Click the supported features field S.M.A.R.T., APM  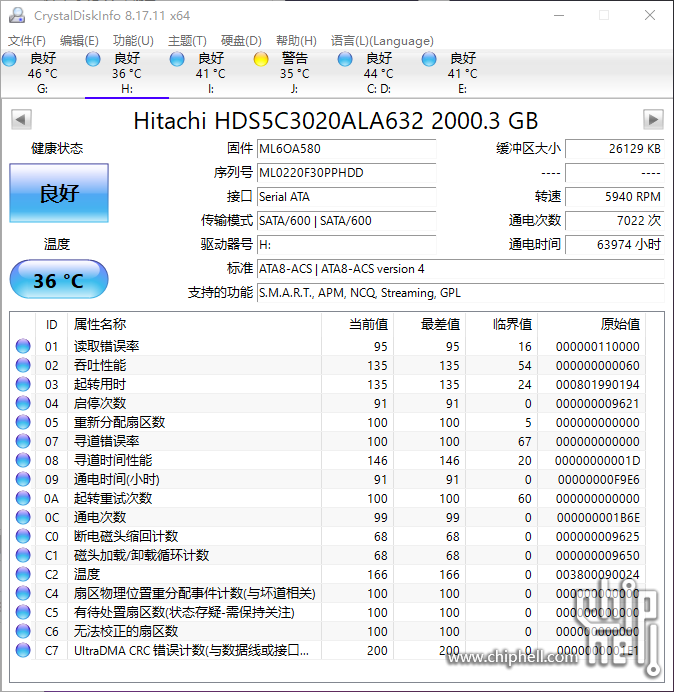tap(461, 293)
